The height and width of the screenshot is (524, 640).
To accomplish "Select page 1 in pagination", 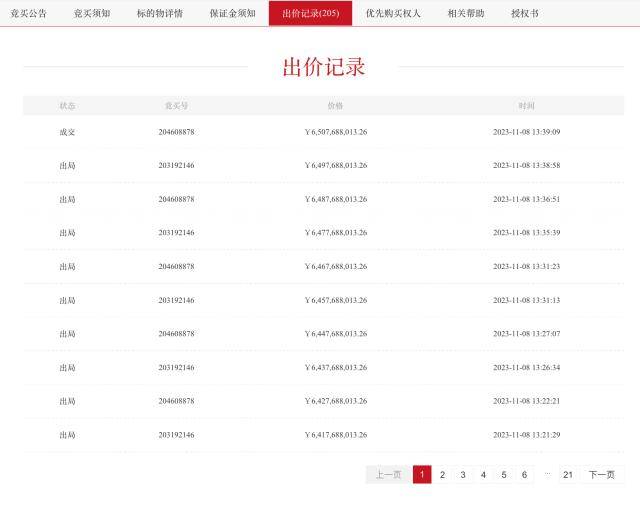I will tap(422, 475).
